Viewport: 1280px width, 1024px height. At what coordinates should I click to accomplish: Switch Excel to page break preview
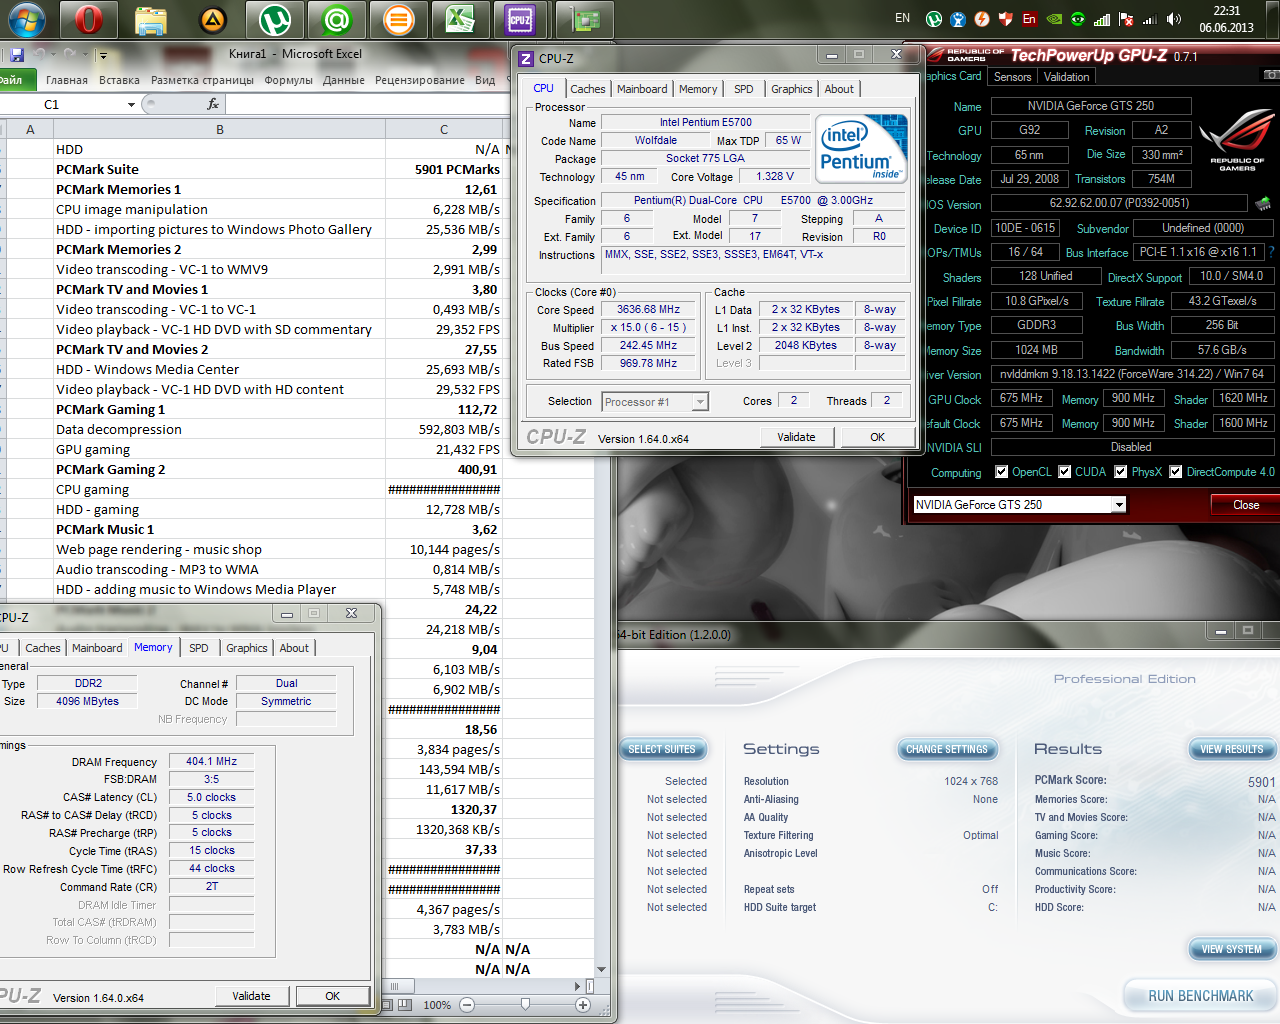404,1004
